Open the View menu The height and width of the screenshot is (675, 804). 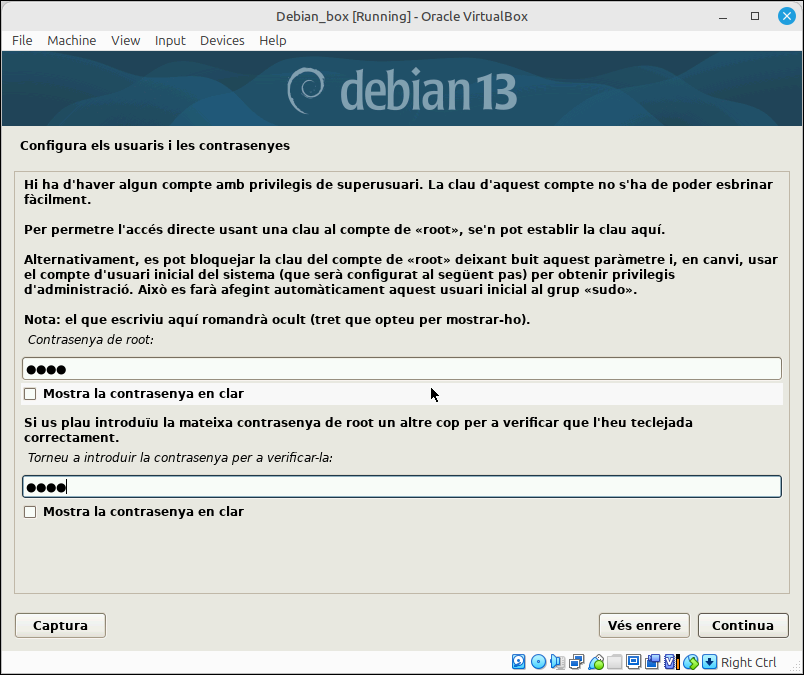tap(126, 41)
